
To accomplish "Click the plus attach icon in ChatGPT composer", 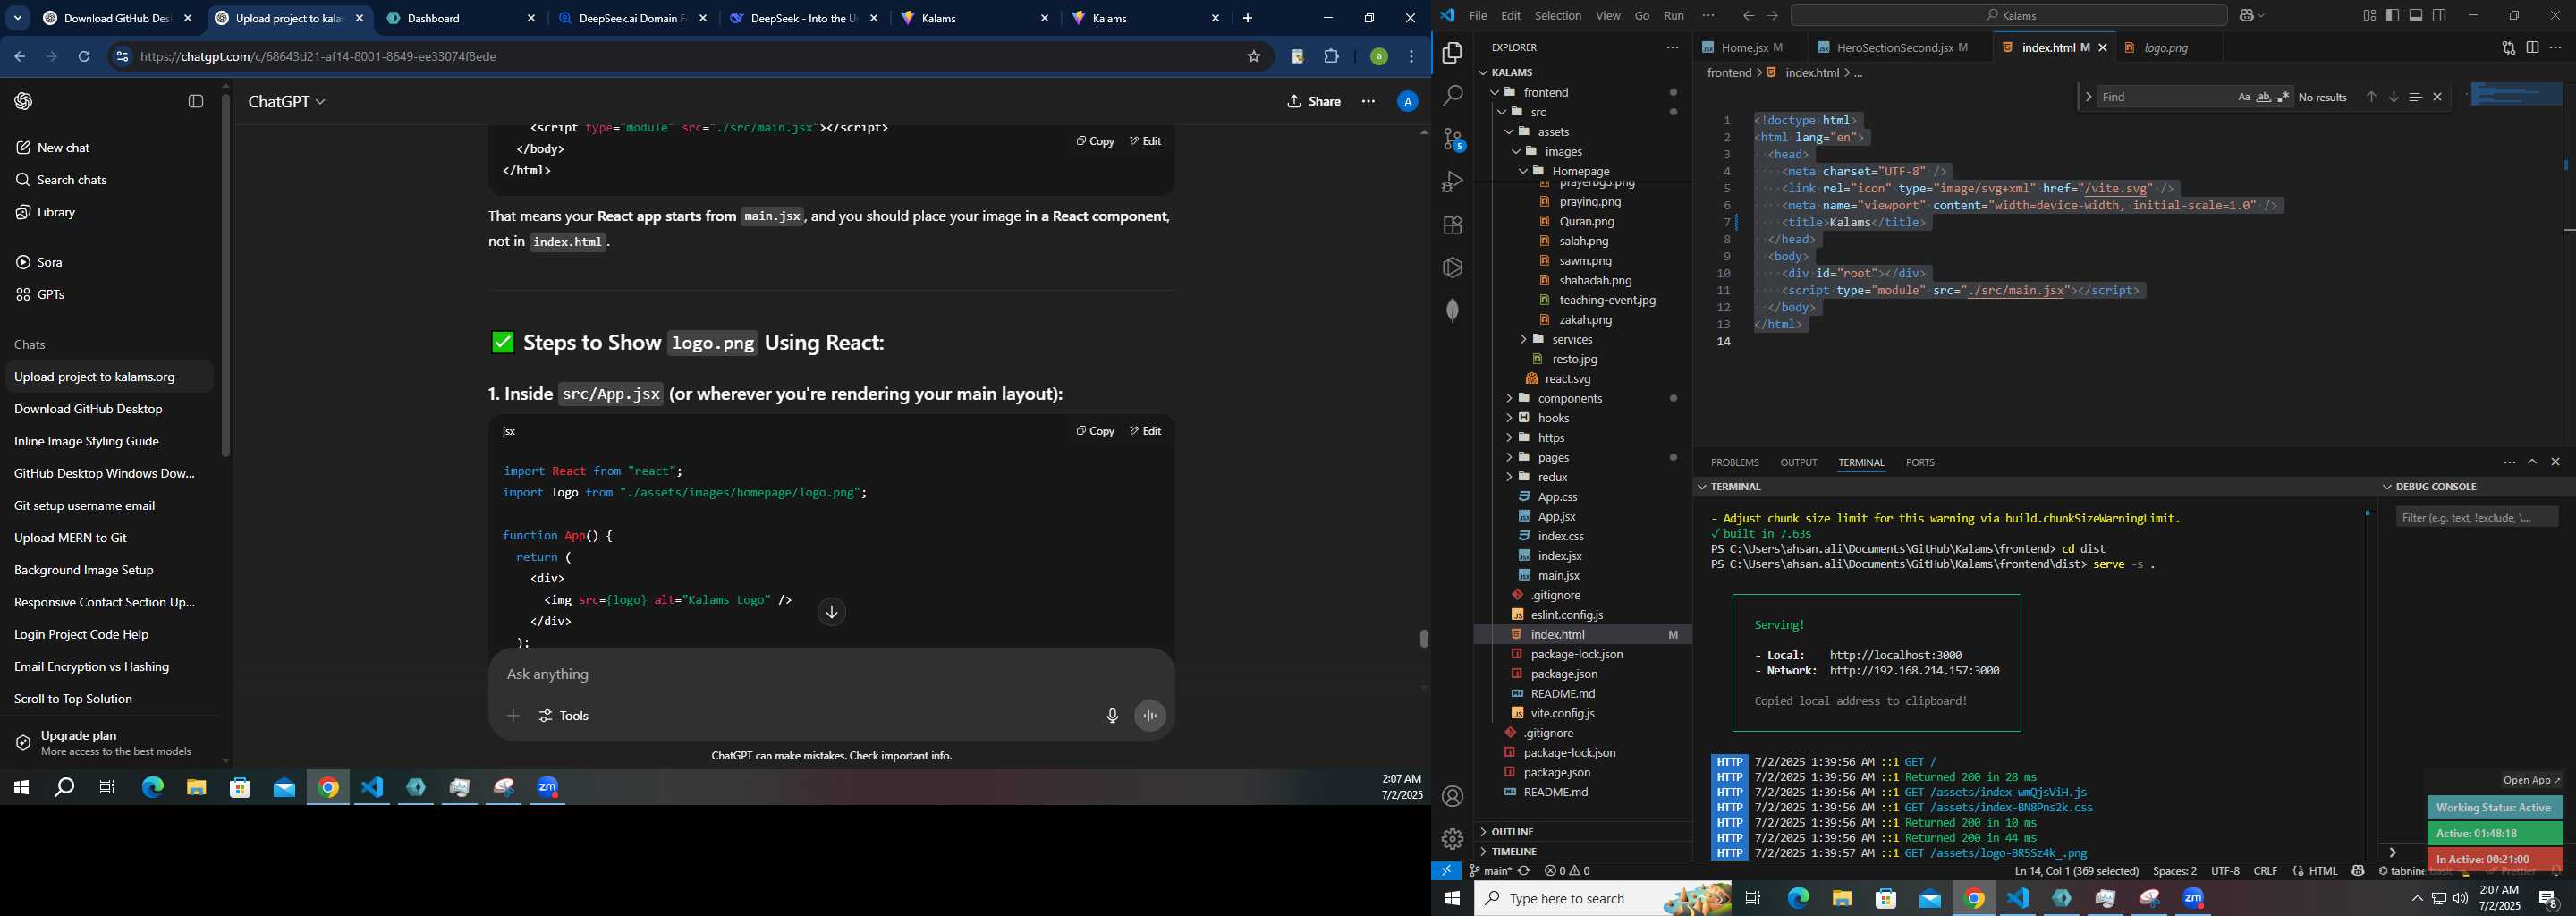I will 513,716.
